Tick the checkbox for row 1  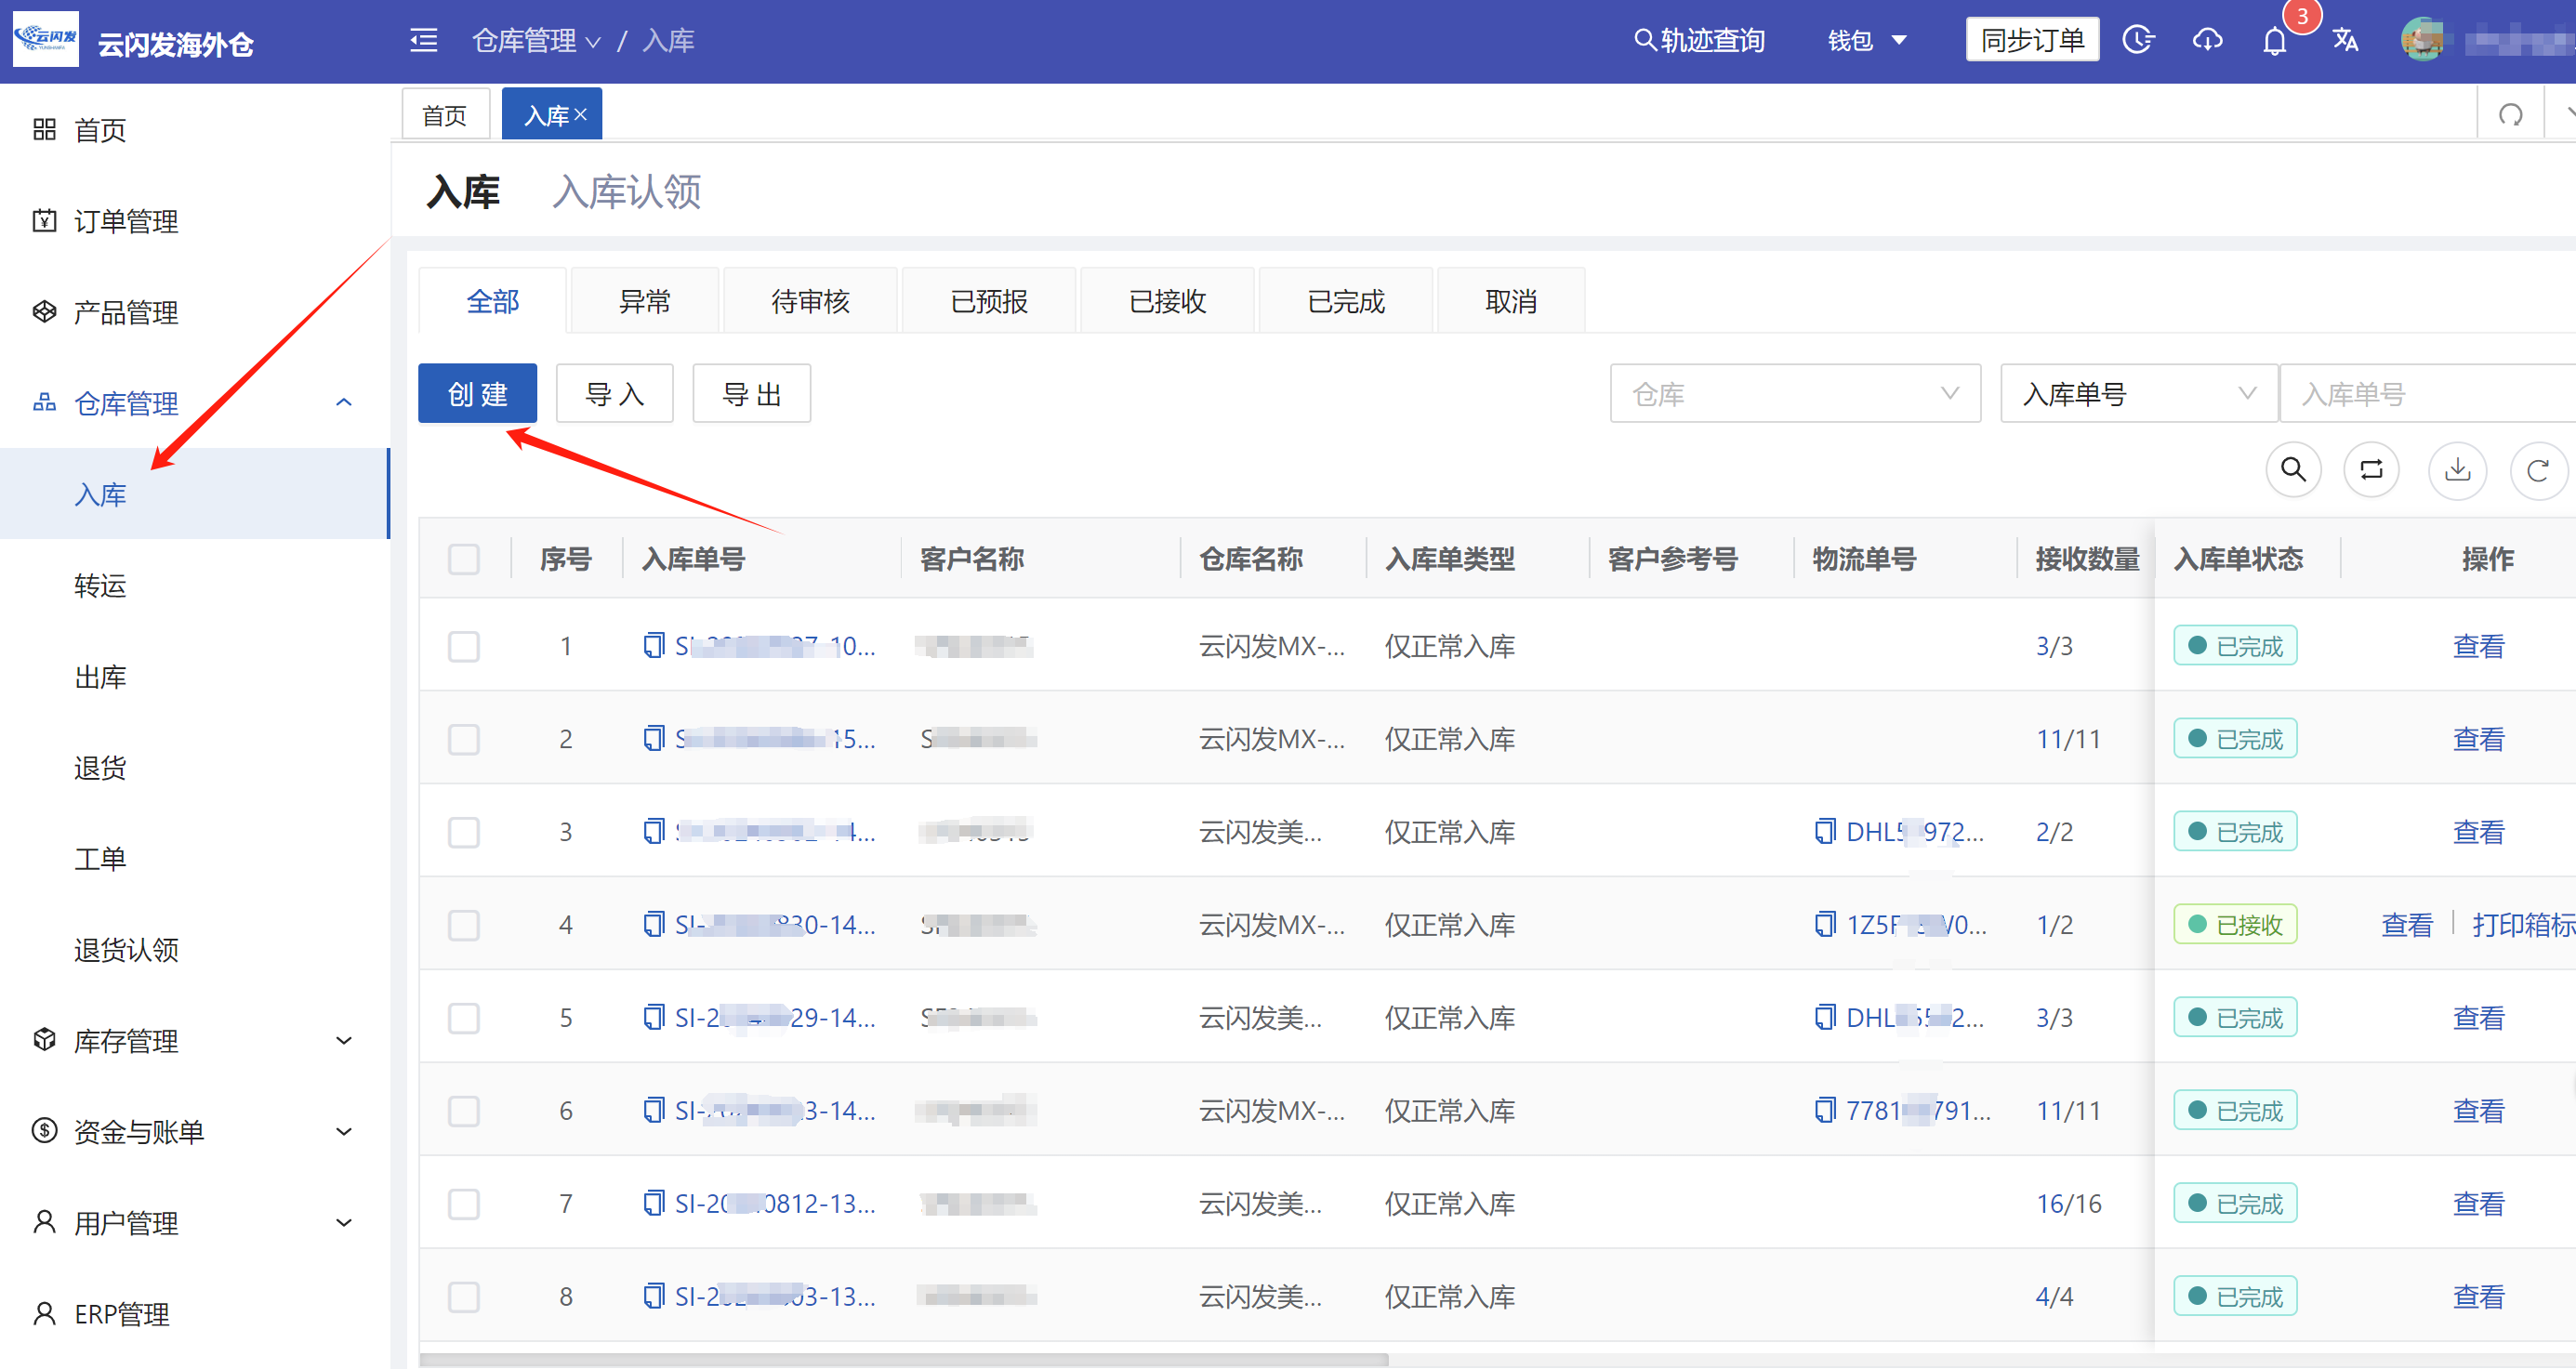click(464, 646)
